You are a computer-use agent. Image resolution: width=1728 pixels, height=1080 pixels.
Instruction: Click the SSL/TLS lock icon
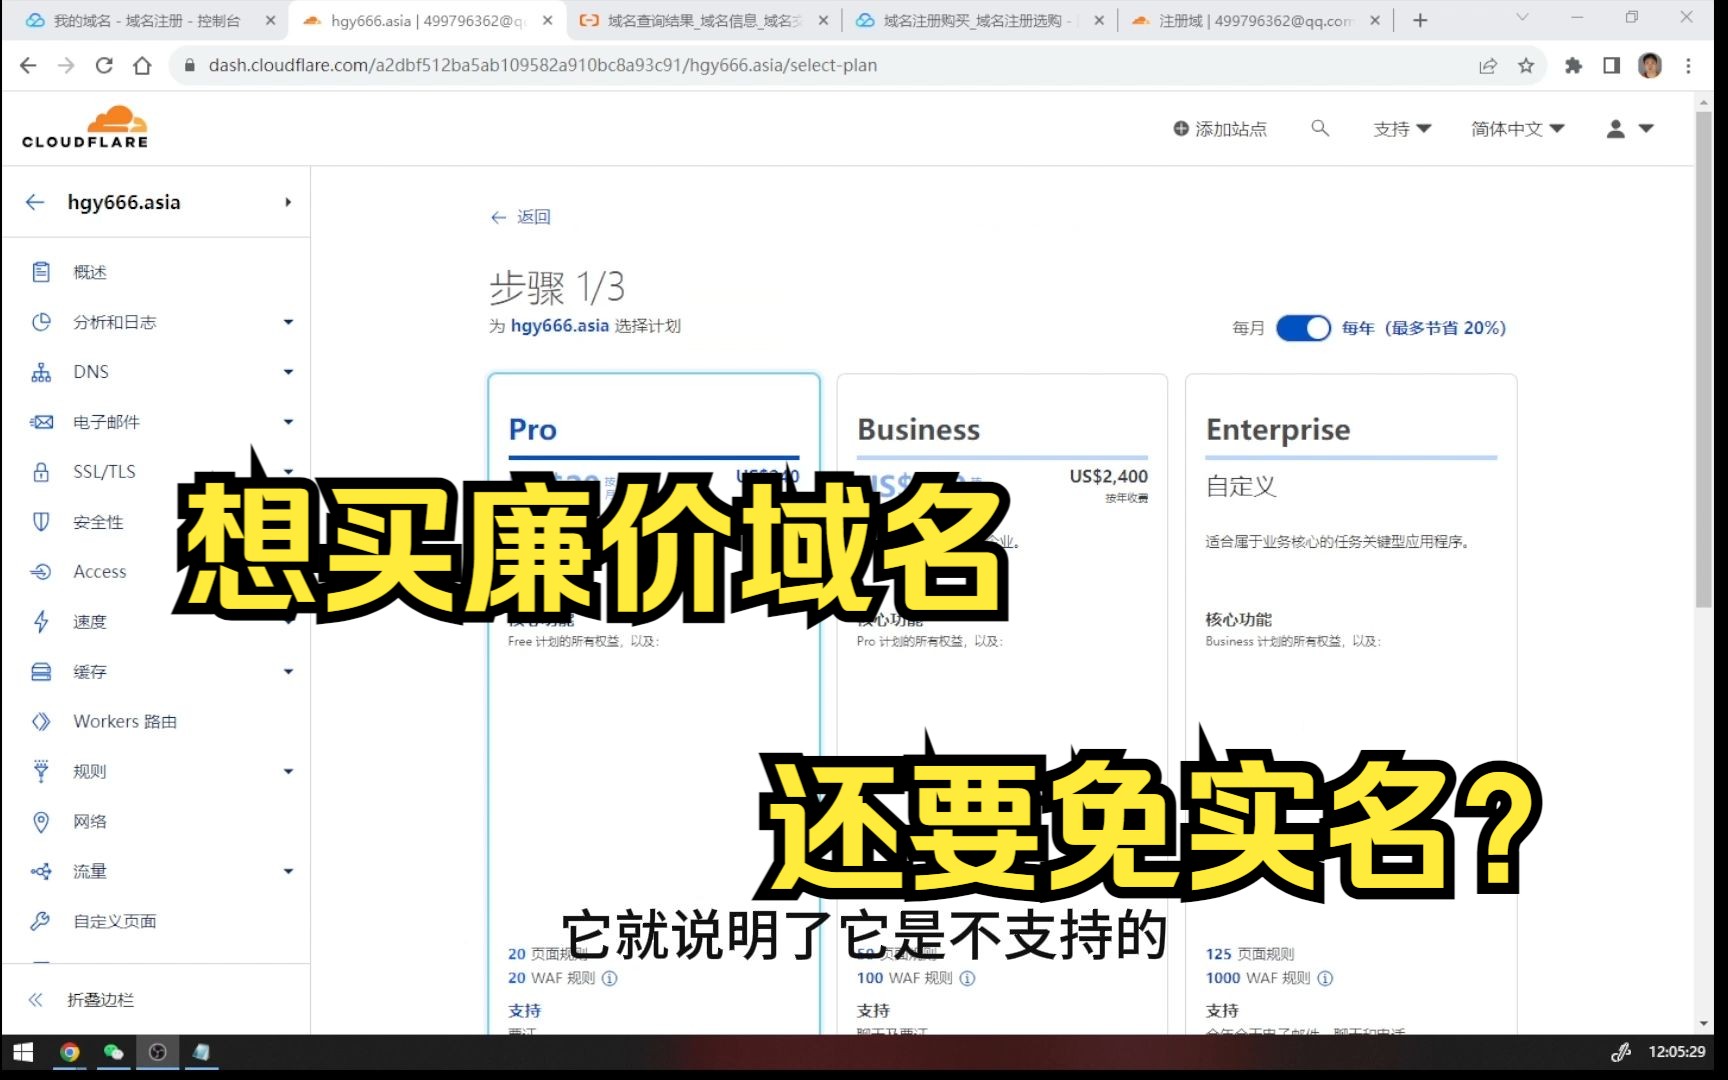pyautogui.click(x=41, y=472)
